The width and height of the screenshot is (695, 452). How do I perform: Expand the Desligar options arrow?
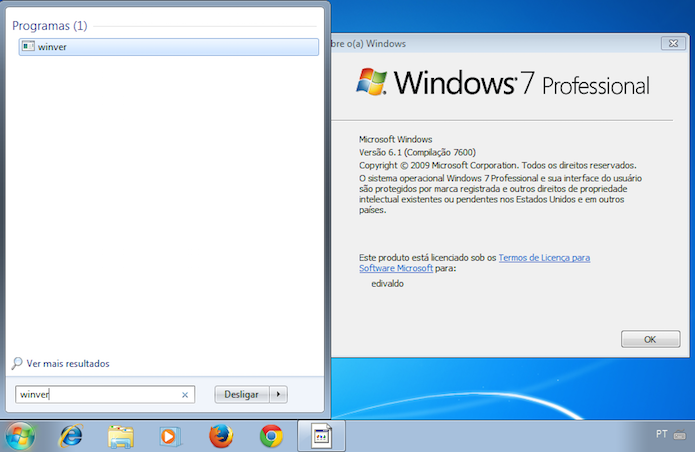278,394
